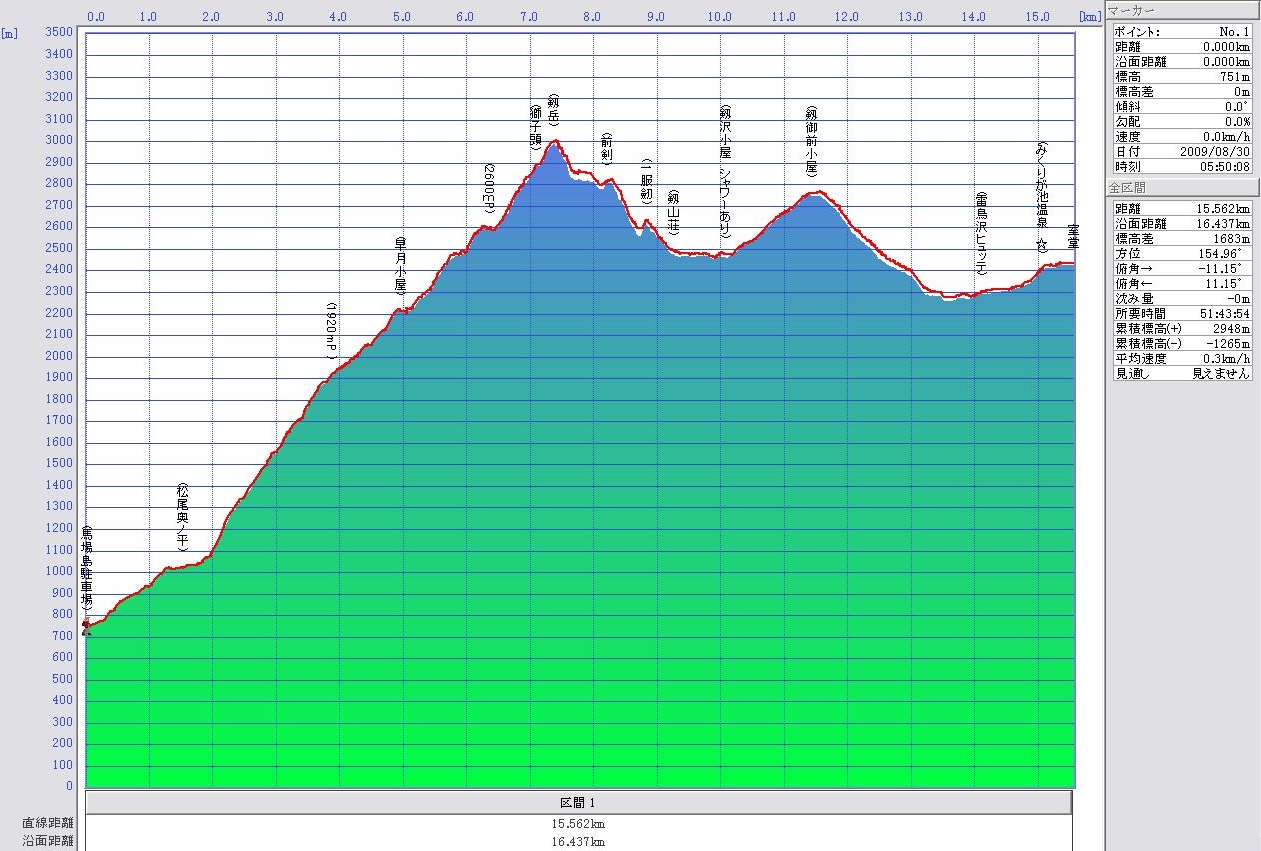
Task: Click the 累積標高(+) 2948m row
Action: pos(1181,328)
